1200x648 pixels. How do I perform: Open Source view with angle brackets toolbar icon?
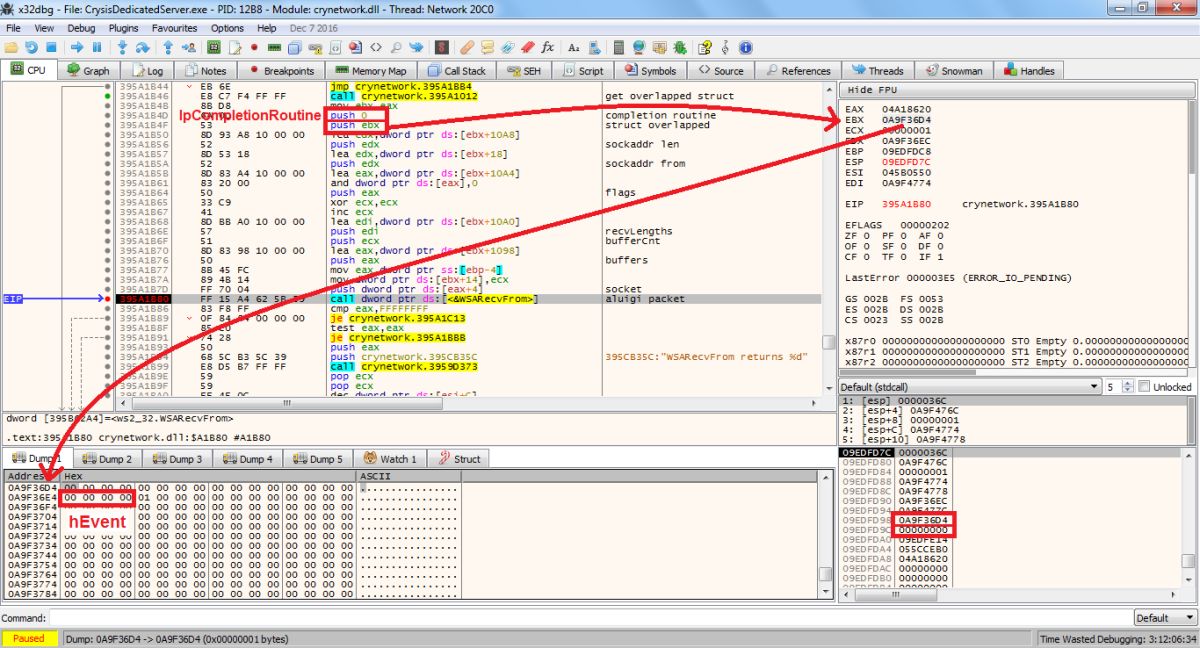[376, 47]
